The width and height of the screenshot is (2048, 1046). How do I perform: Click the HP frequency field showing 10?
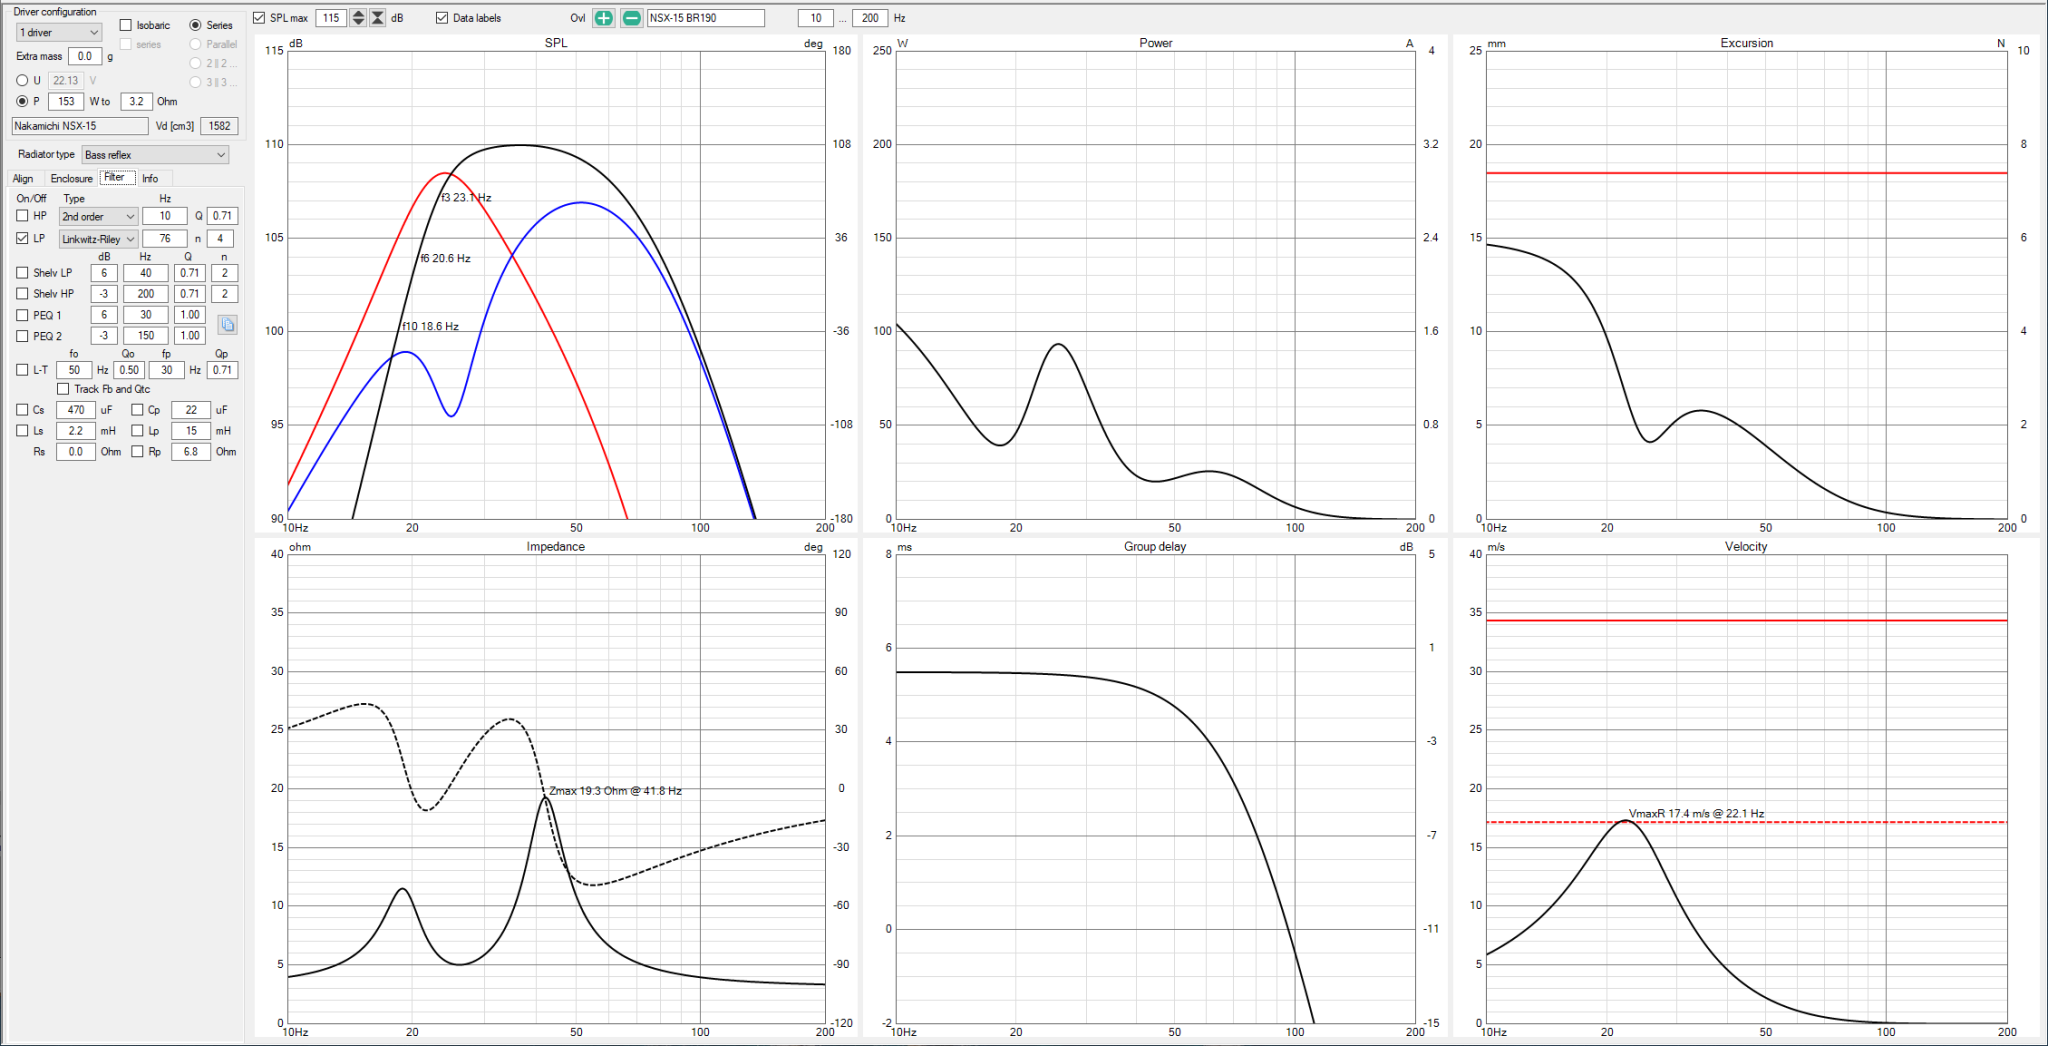click(x=165, y=216)
